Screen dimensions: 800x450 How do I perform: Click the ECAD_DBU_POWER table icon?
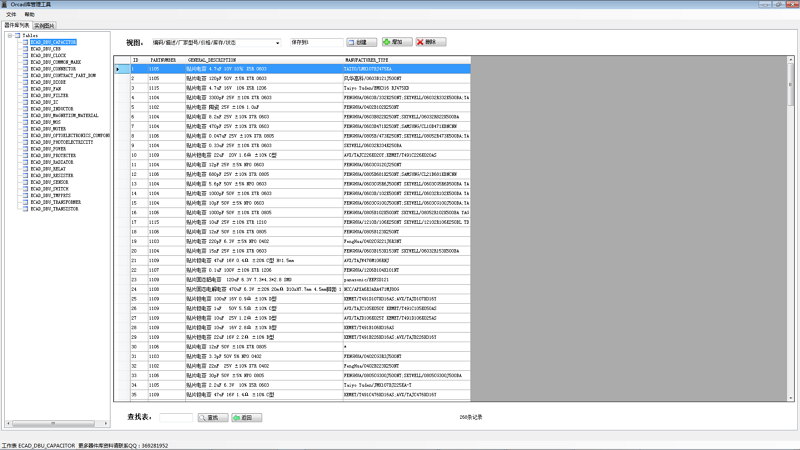tap(25, 148)
